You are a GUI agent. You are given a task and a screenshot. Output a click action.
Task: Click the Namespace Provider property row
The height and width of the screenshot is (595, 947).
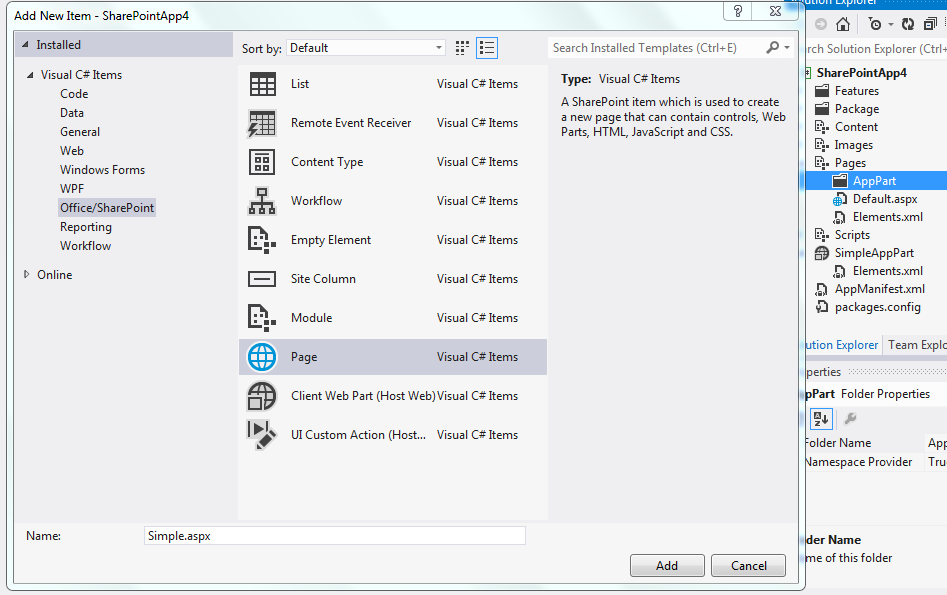click(876, 462)
